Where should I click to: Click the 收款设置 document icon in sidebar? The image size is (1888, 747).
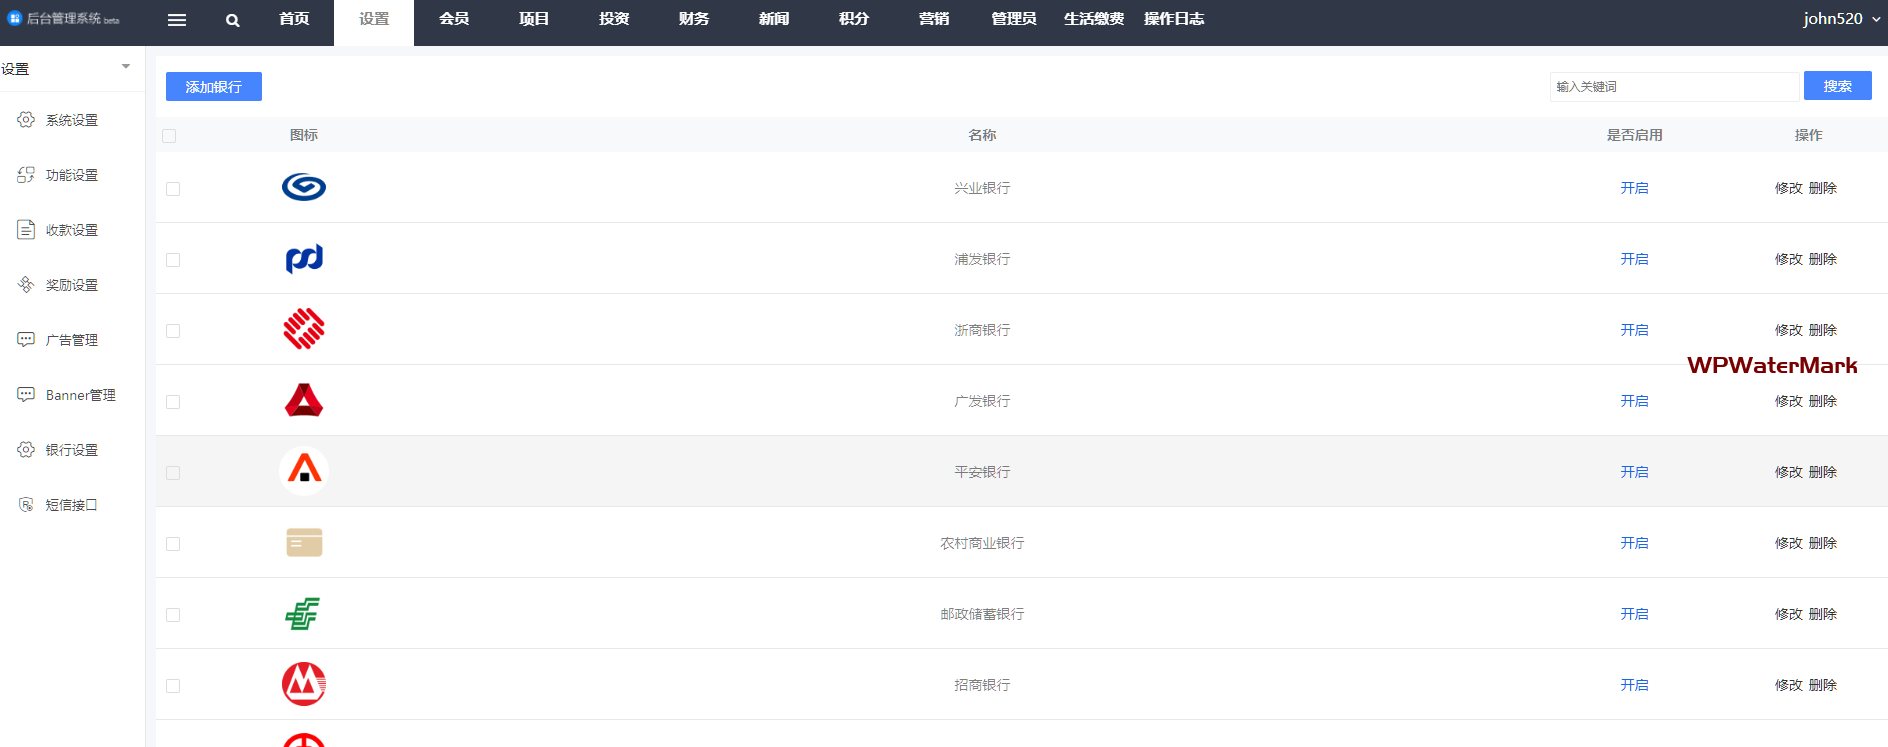pyautogui.click(x=26, y=230)
